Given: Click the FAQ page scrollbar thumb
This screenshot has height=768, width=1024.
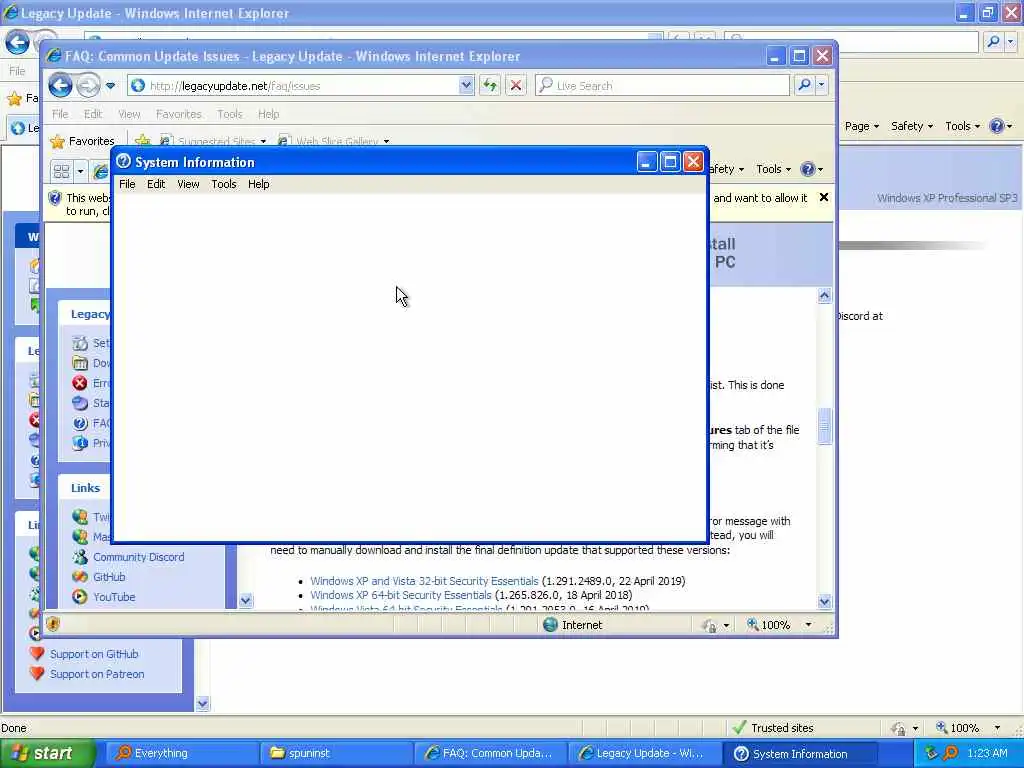Looking at the screenshot, I should [x=824, y=426].
